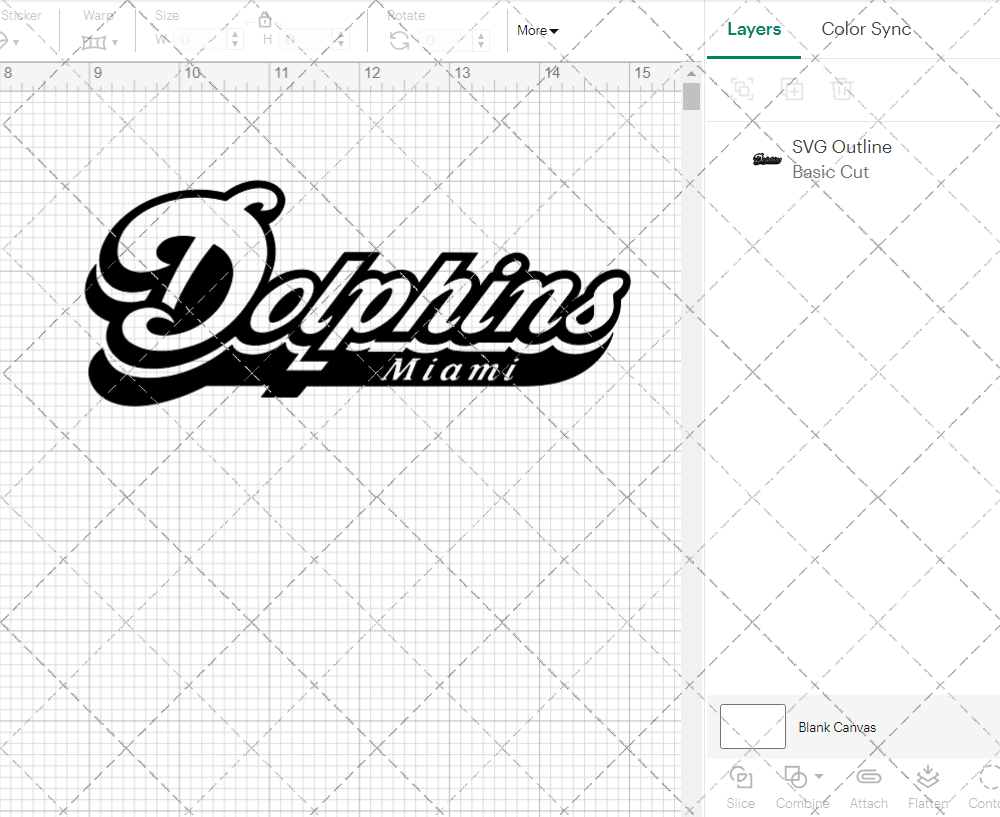Toggle the size lock aspect ratio
Screen dimensions: 1000x817
[x=265, y=19]
